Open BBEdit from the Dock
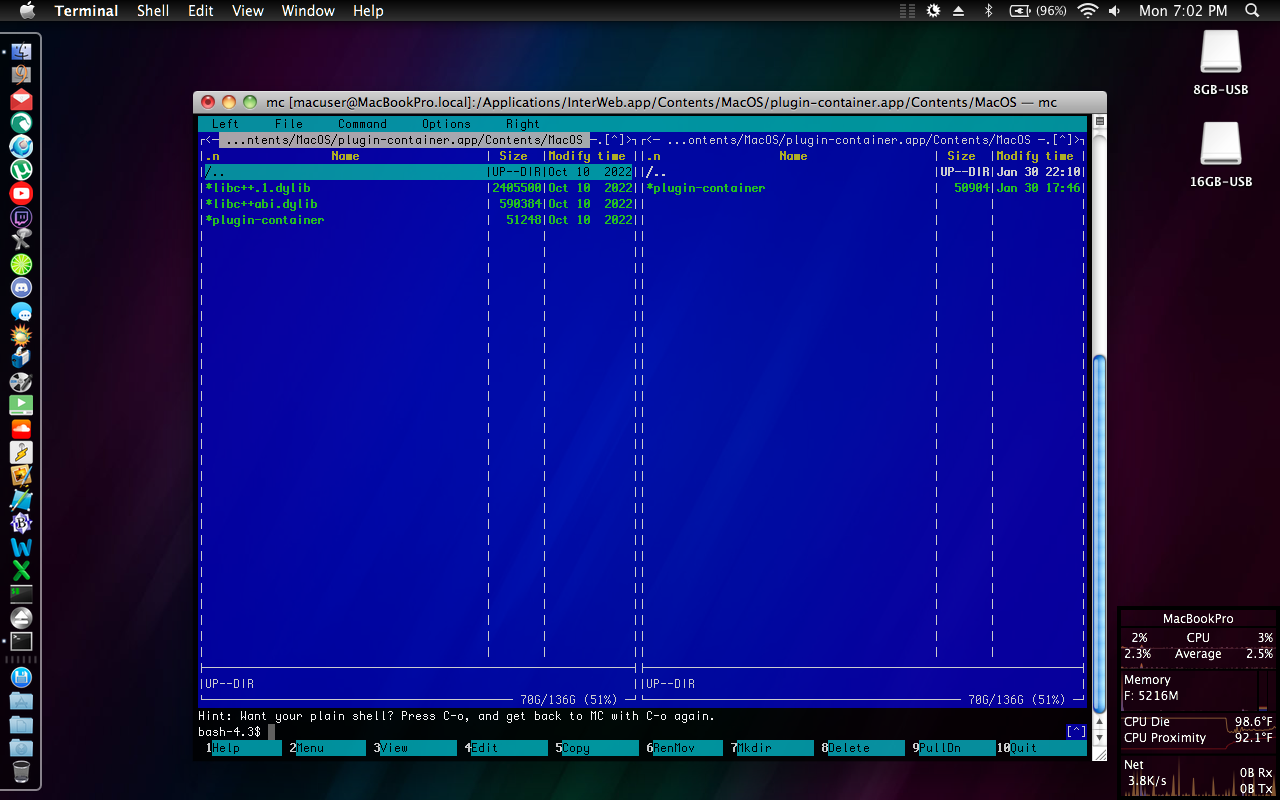 pyautogui.click(x=21, y=523)
